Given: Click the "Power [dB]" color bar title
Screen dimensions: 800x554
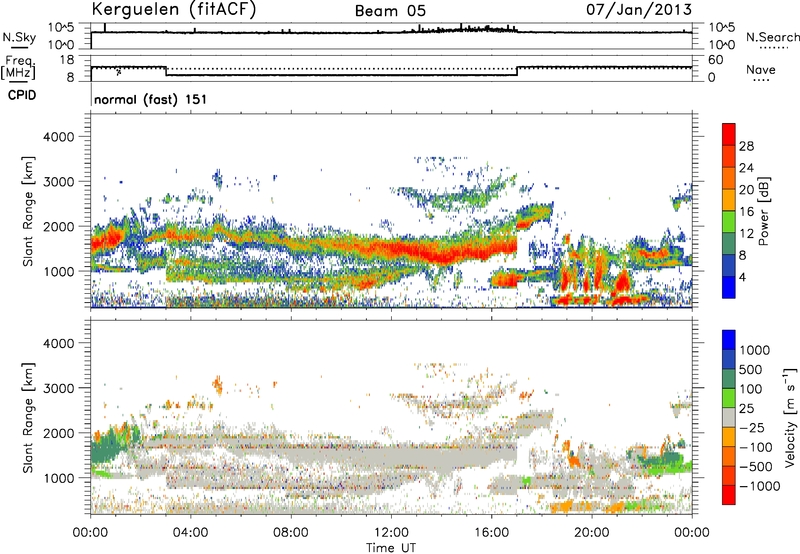Looking at the screenshot, I should (763, 211).
